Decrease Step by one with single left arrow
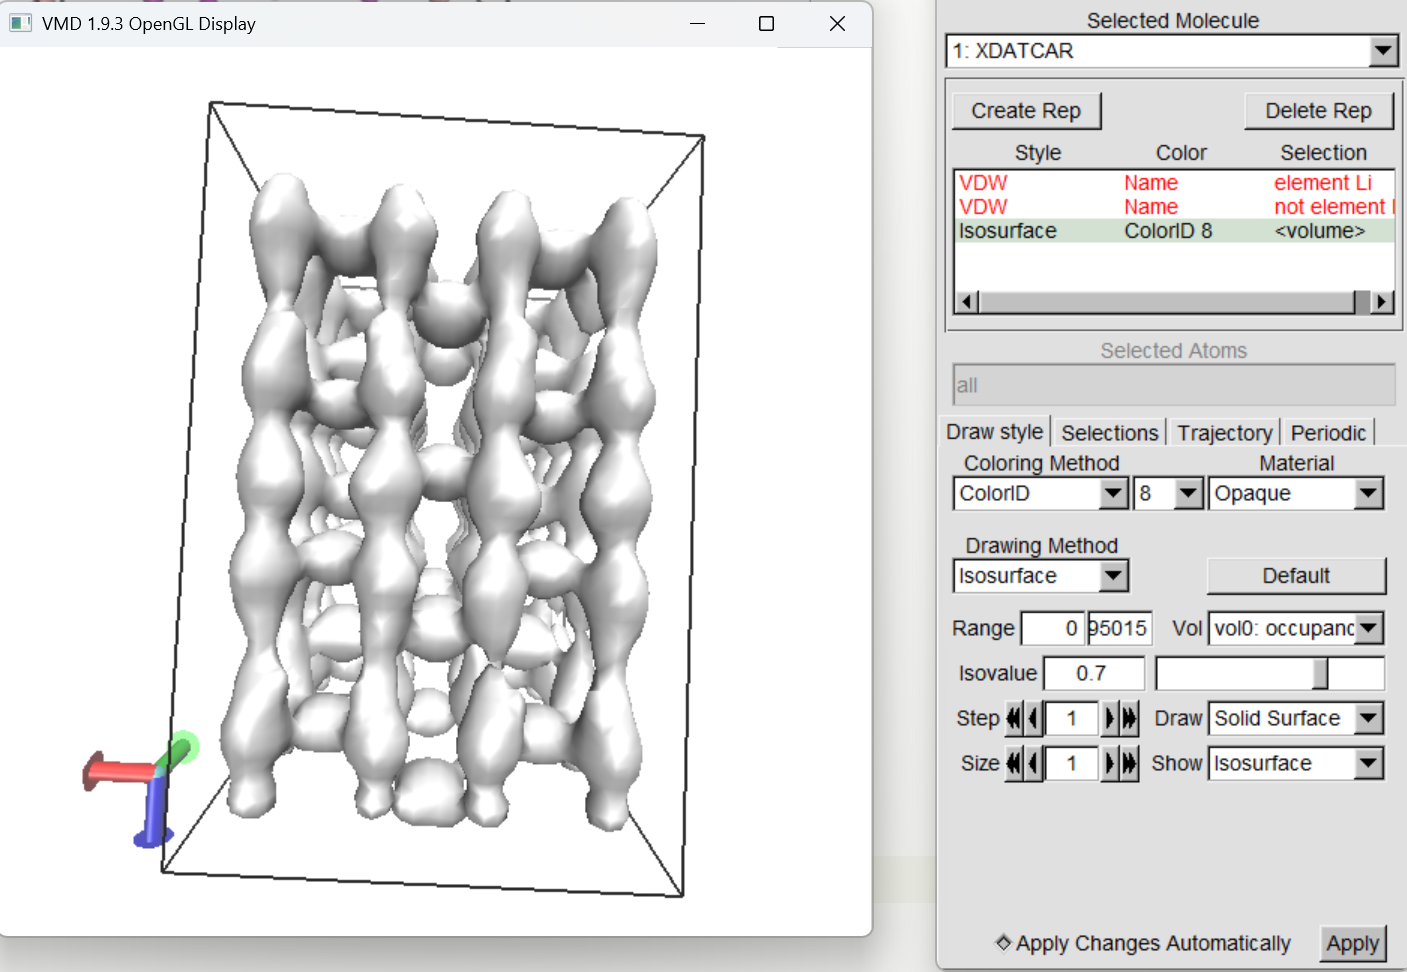This screenshot has height=972, width=1407. (1034, 718)
